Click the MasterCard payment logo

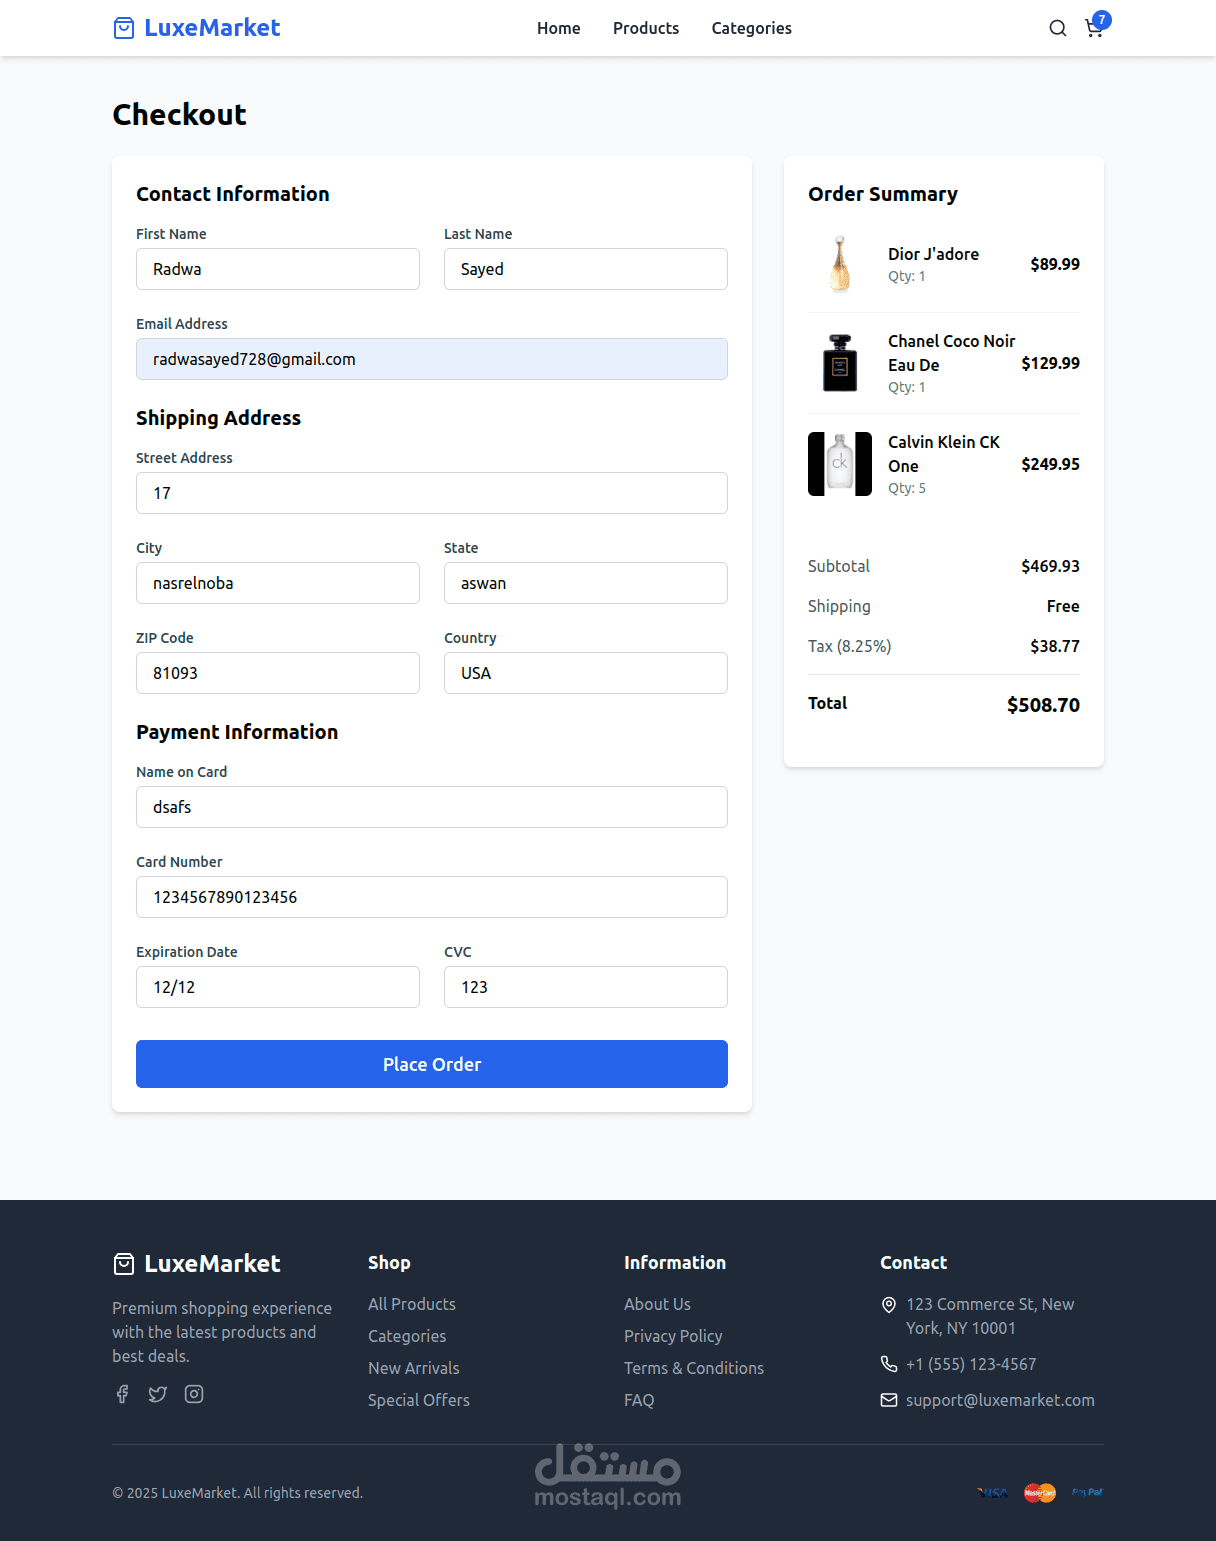point(1040,1492)
